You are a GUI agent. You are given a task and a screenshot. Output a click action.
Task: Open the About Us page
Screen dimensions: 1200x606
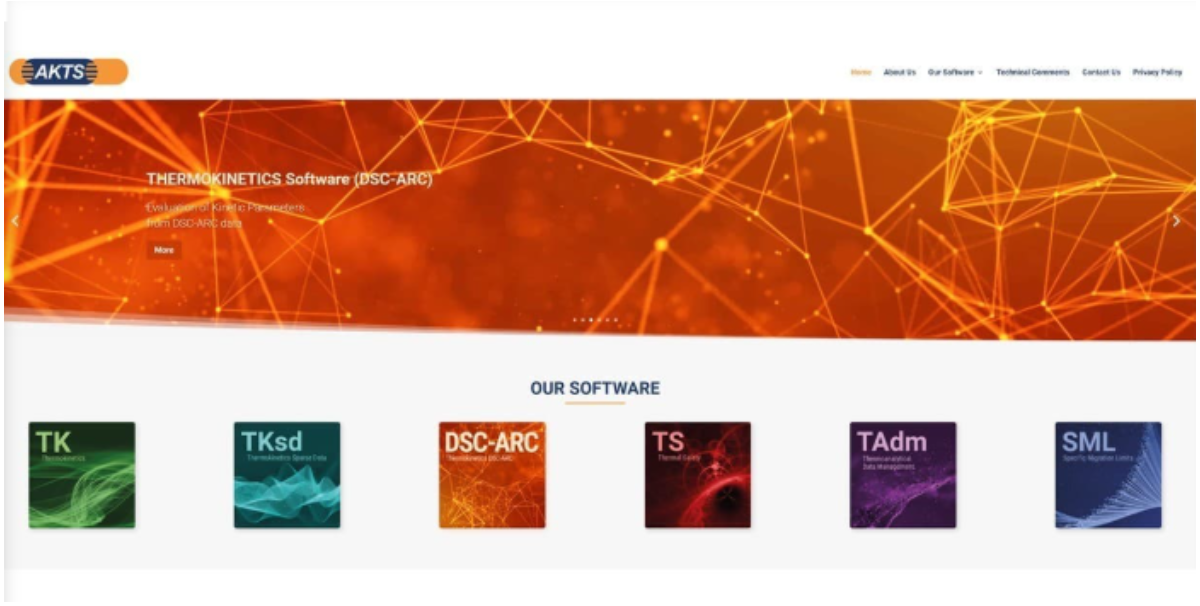[899, 73]
